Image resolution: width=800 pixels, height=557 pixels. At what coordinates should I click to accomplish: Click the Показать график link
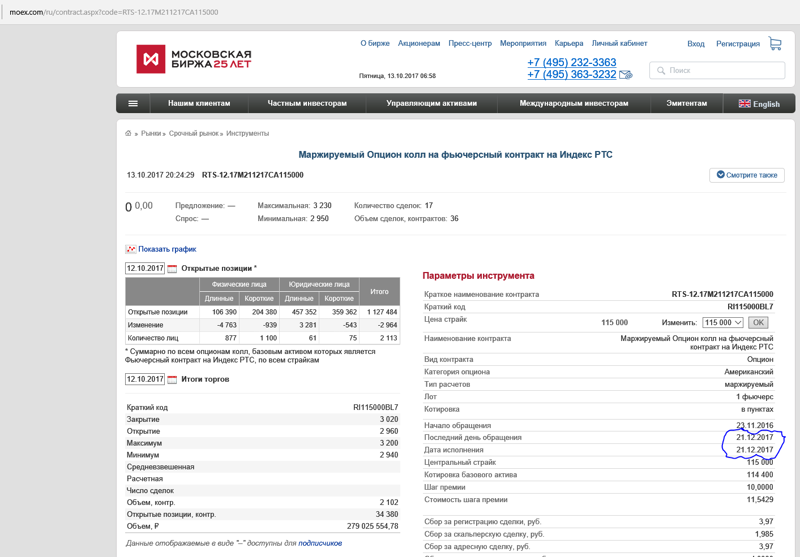point(167,249)
